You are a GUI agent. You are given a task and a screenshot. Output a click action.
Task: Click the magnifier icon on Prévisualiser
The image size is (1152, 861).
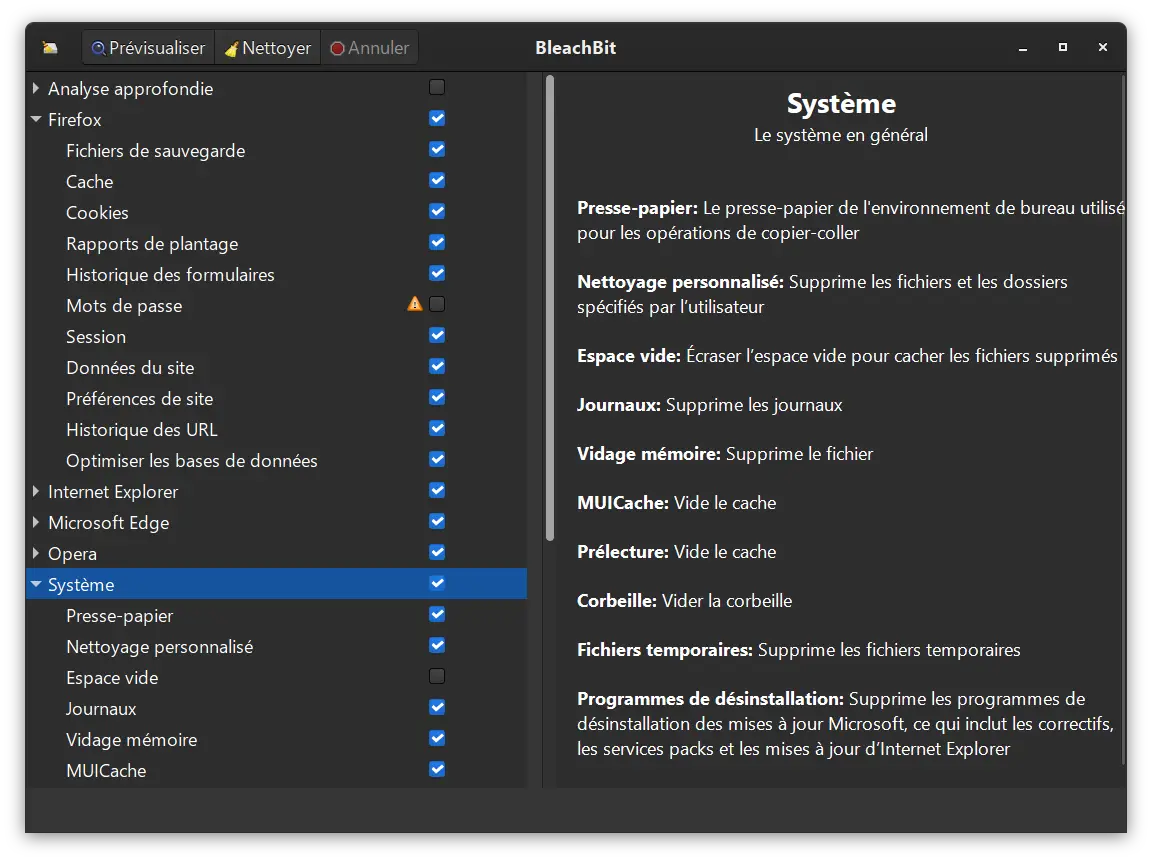click(98, 48)
